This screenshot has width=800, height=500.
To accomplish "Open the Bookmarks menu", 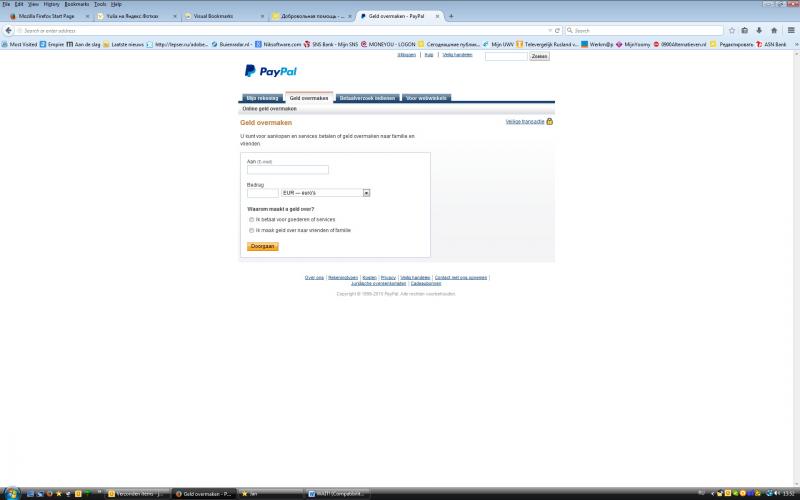I will 77,4.
